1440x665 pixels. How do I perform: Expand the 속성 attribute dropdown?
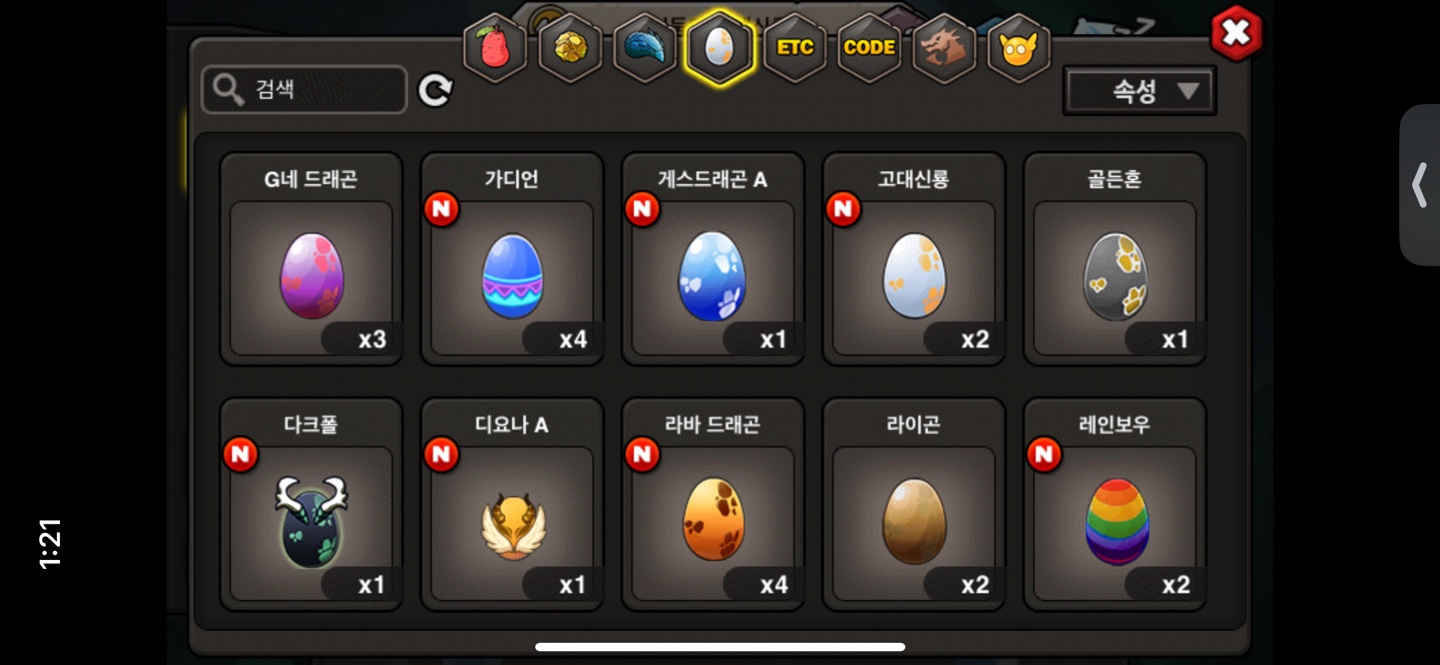1140,92
